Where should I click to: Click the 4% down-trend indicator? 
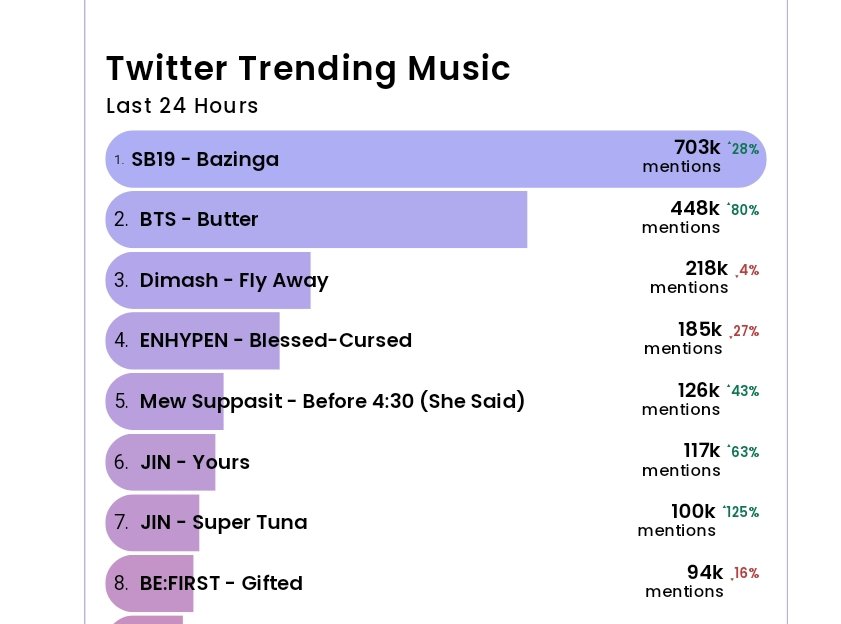point(747,270)
